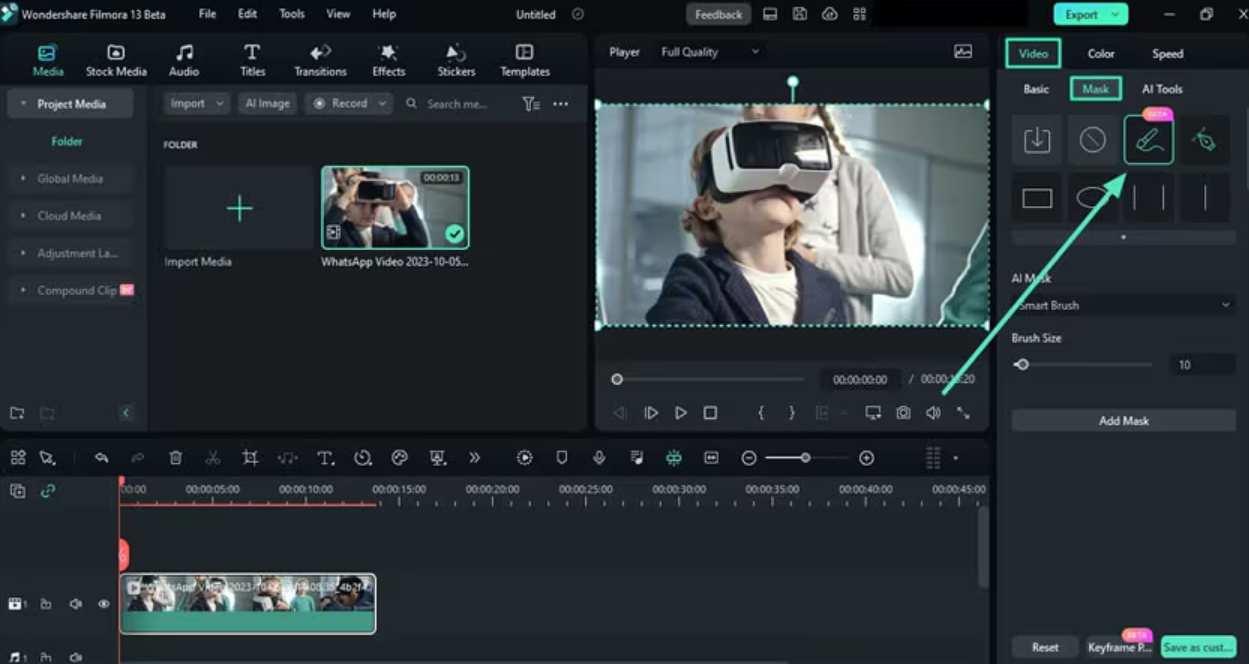
Task: Lock video track 1
Action: click(46, 604)
